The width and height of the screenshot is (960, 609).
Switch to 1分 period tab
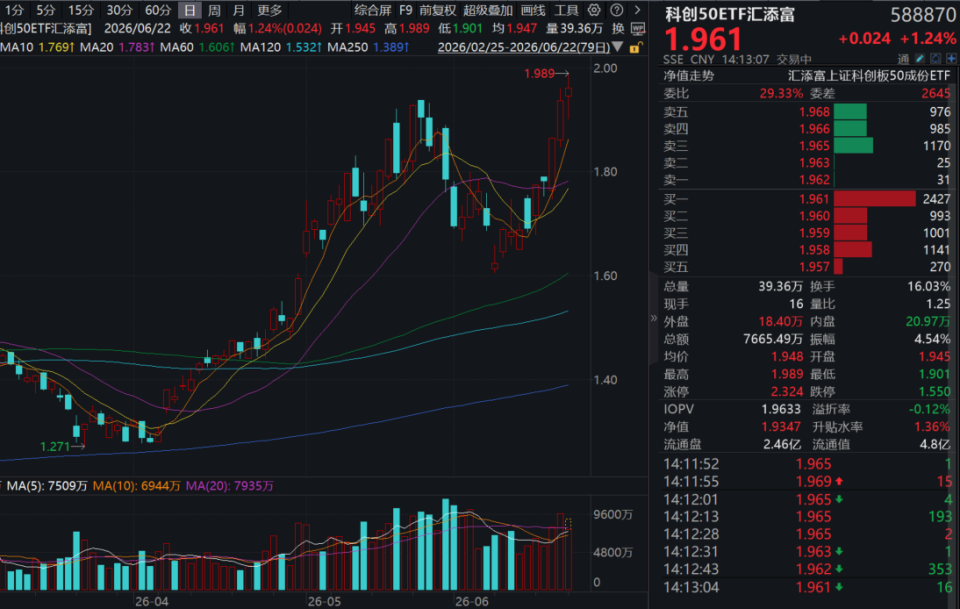pos(15,10)
